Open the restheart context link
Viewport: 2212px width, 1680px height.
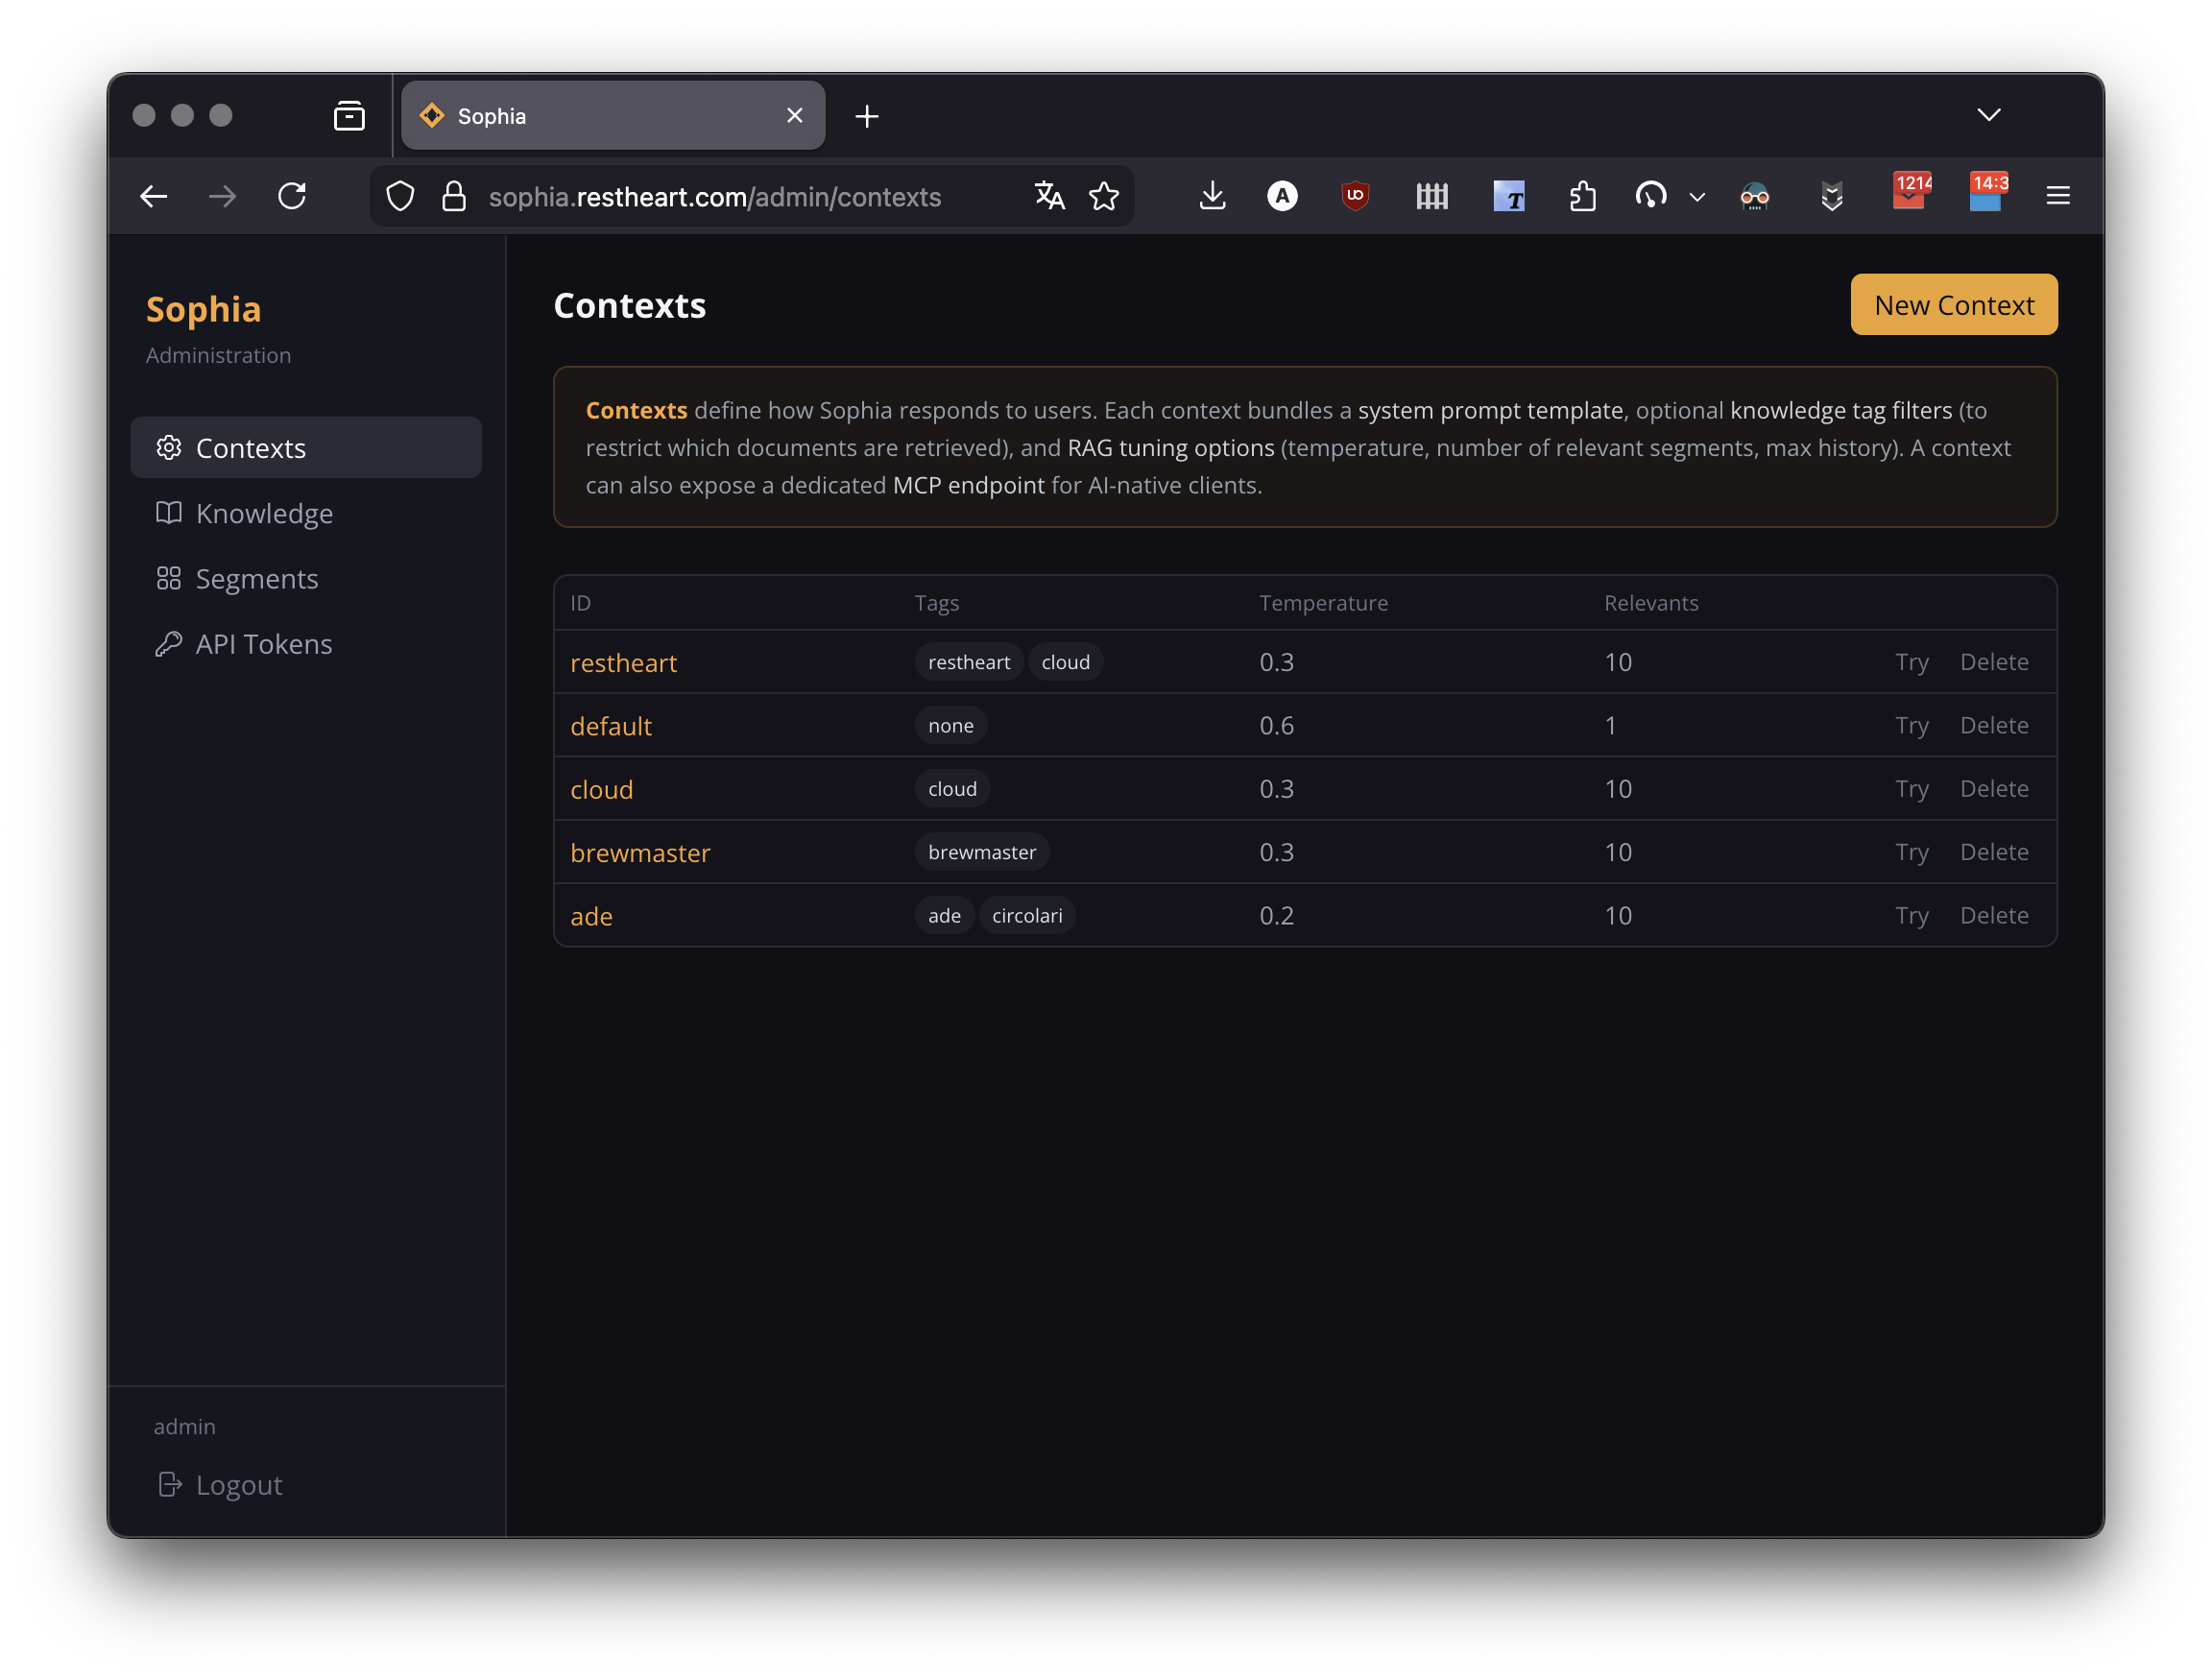(x=623, y=662)
